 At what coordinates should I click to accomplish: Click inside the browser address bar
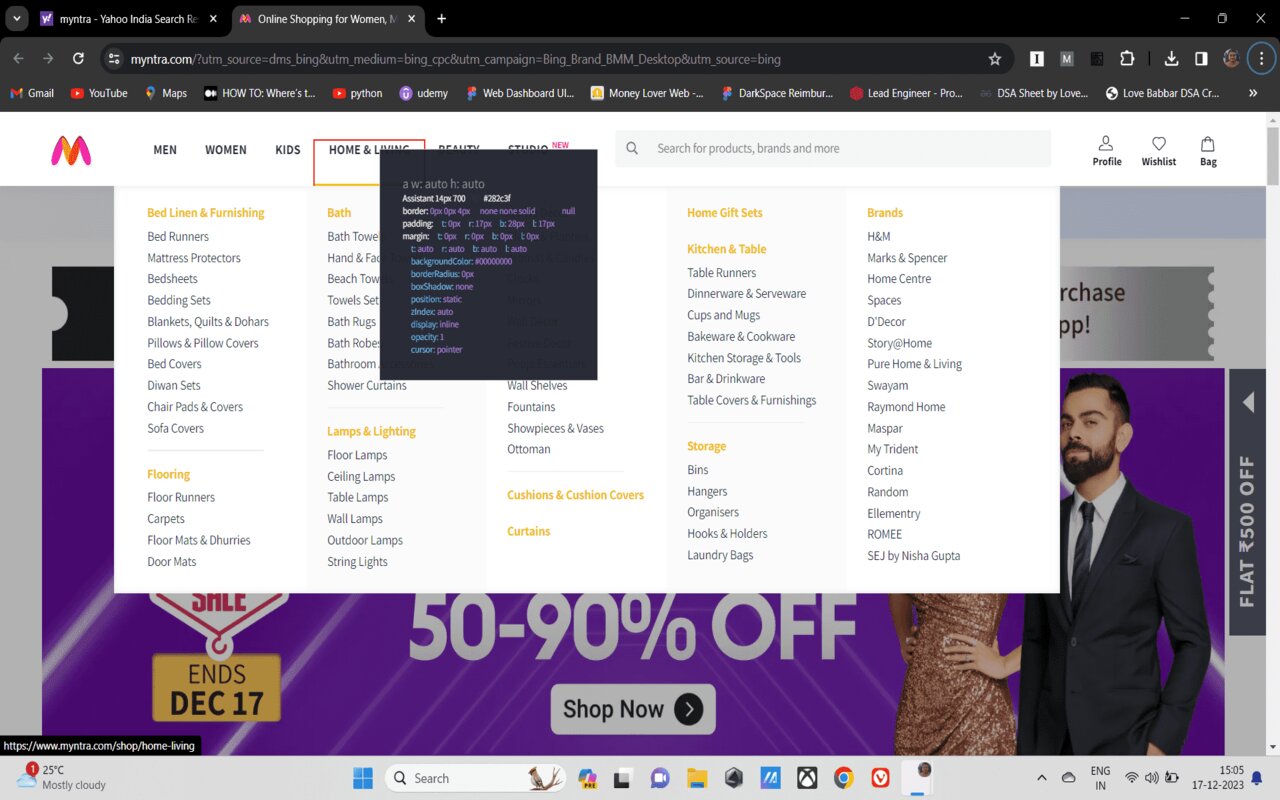[500, 59]
